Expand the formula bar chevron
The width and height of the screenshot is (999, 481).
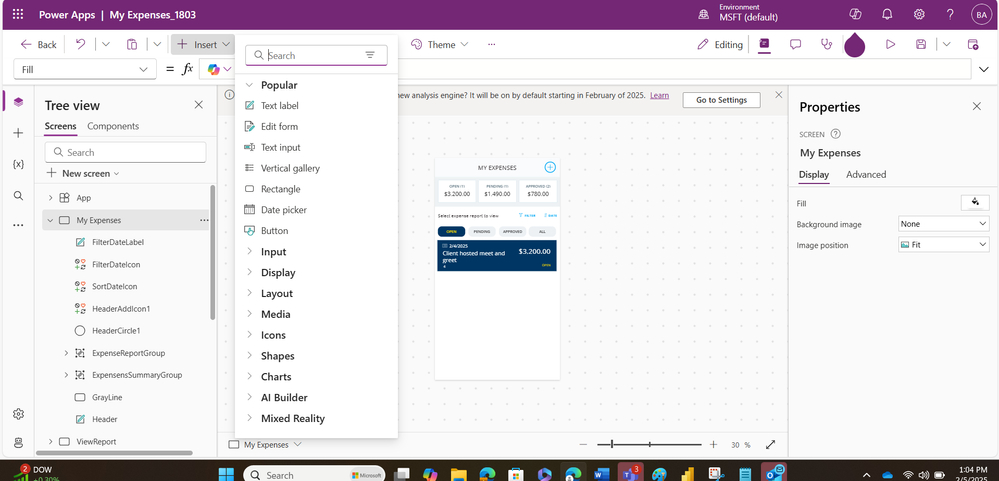pyautogui.click(x=984, y=69)
